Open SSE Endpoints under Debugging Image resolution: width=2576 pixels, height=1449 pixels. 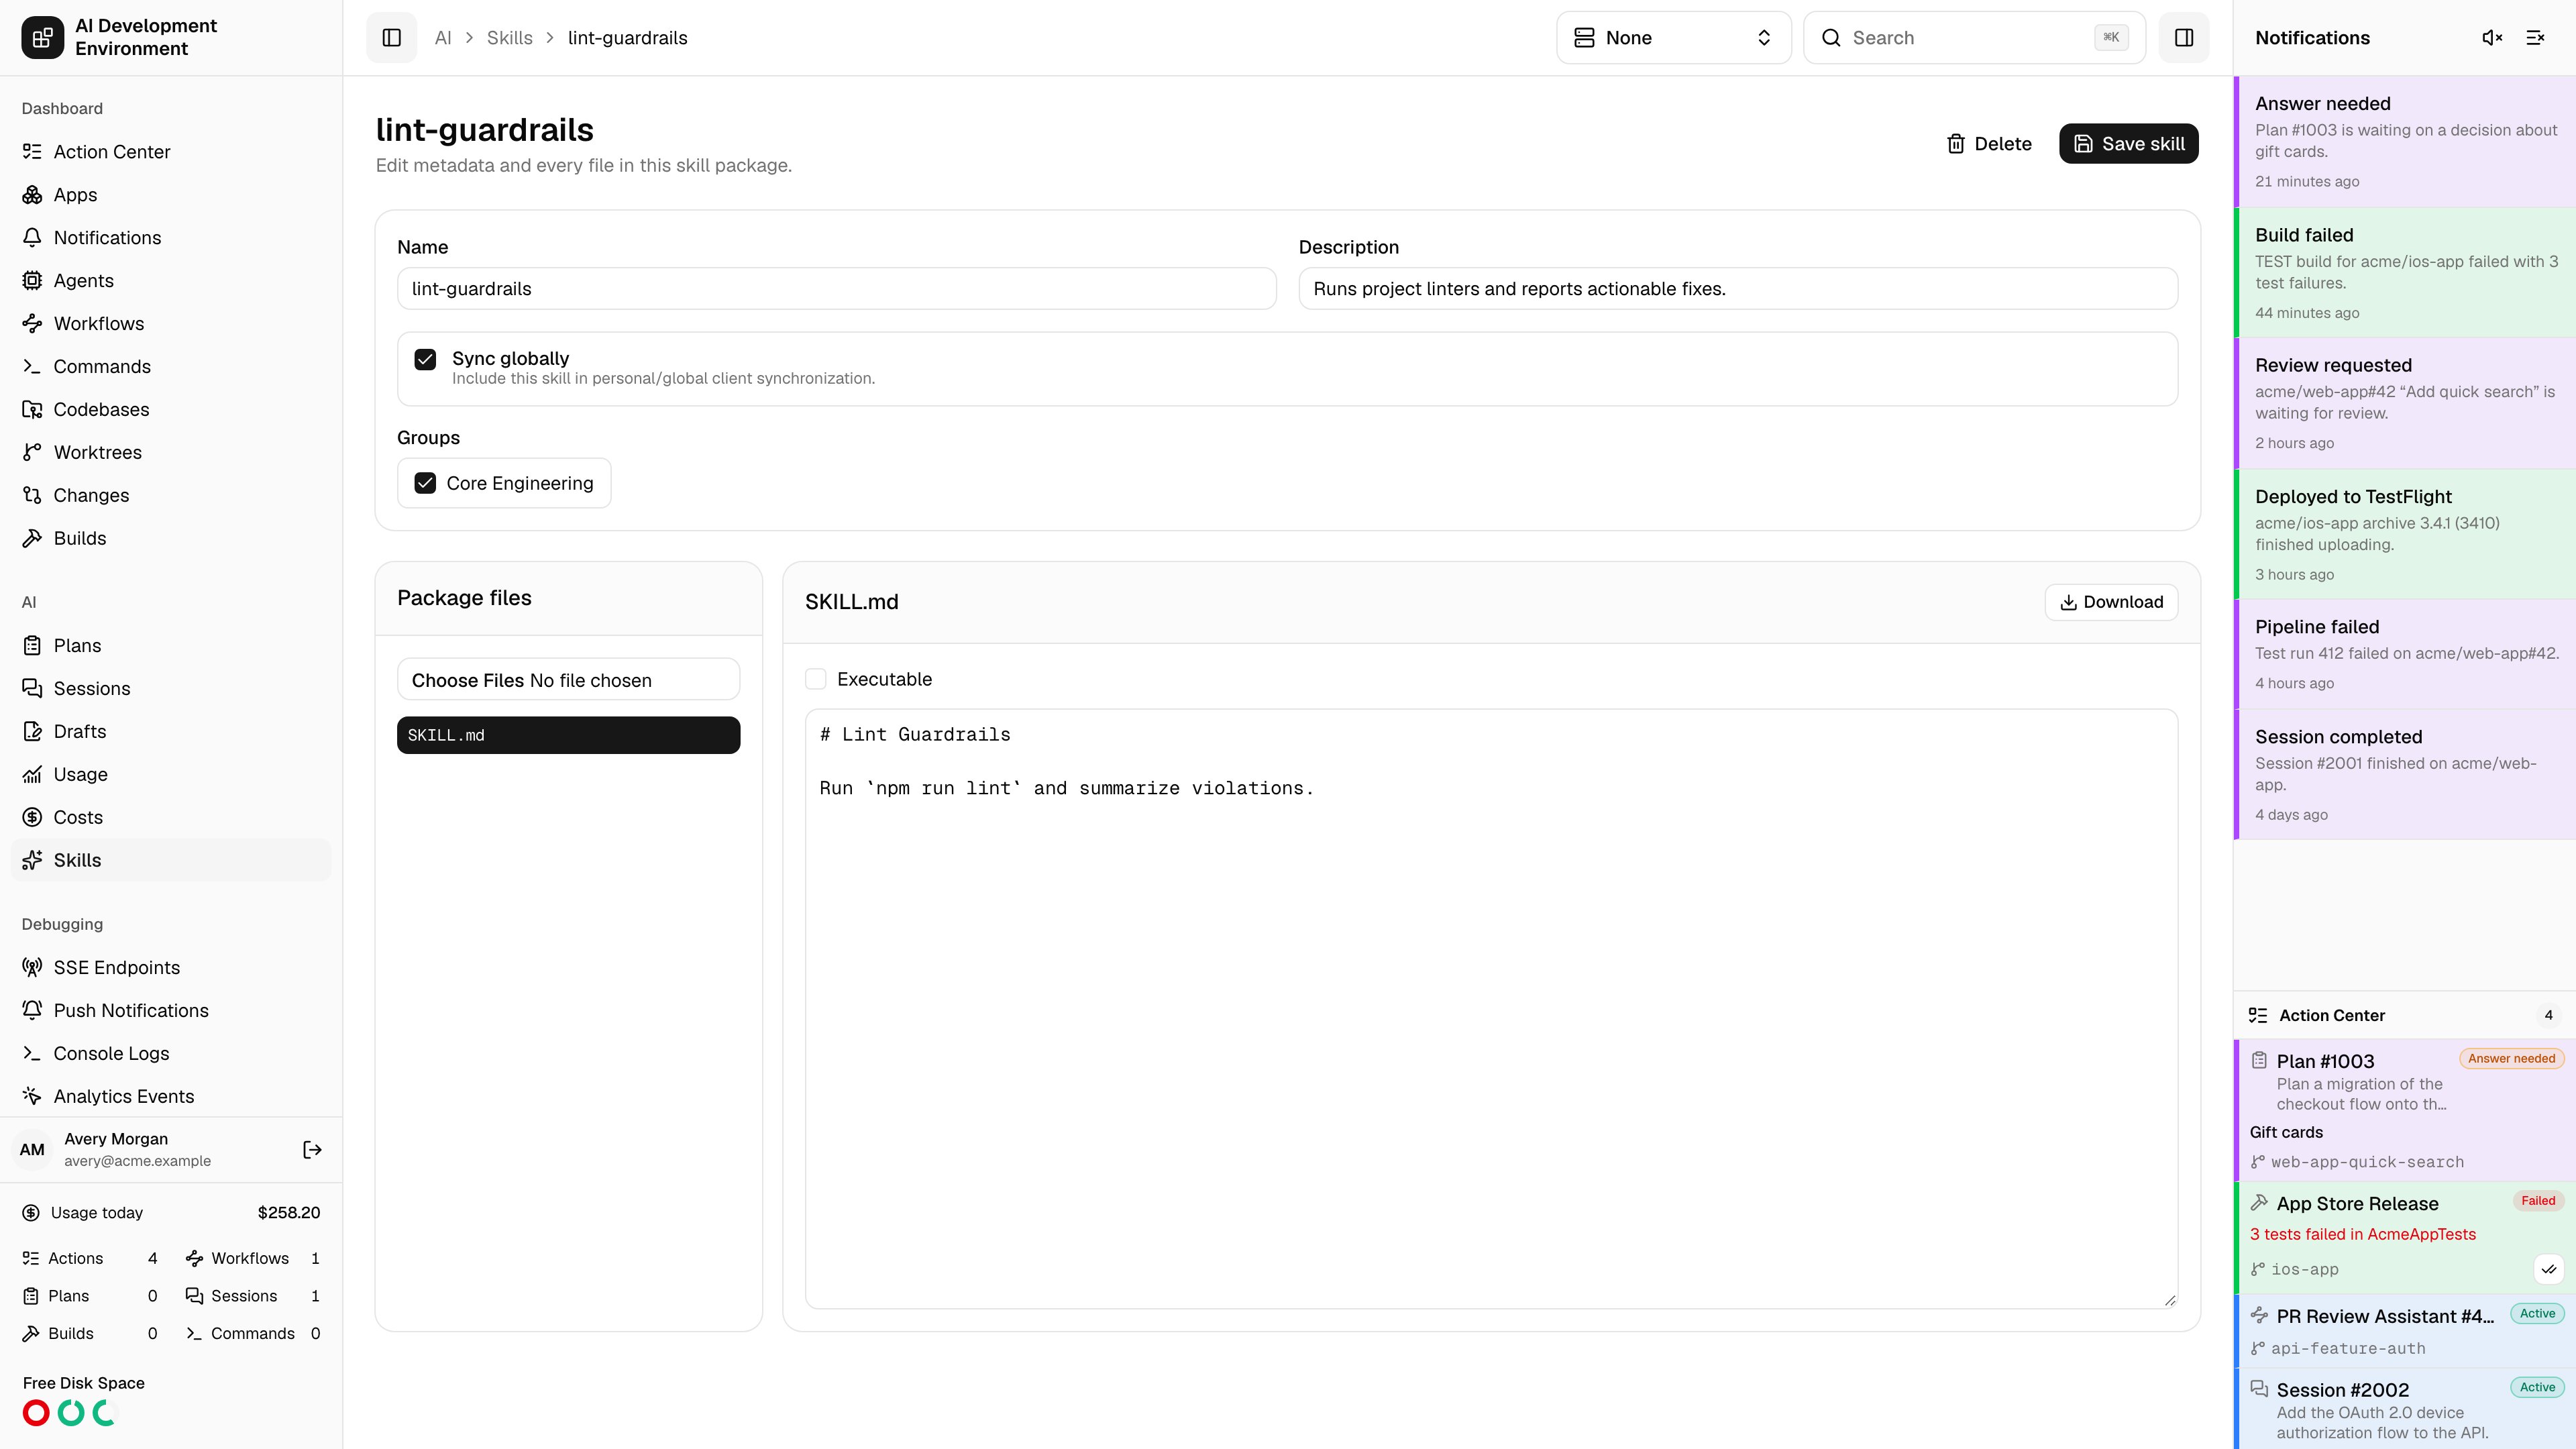pyautogui.click(x=171, y=968)
